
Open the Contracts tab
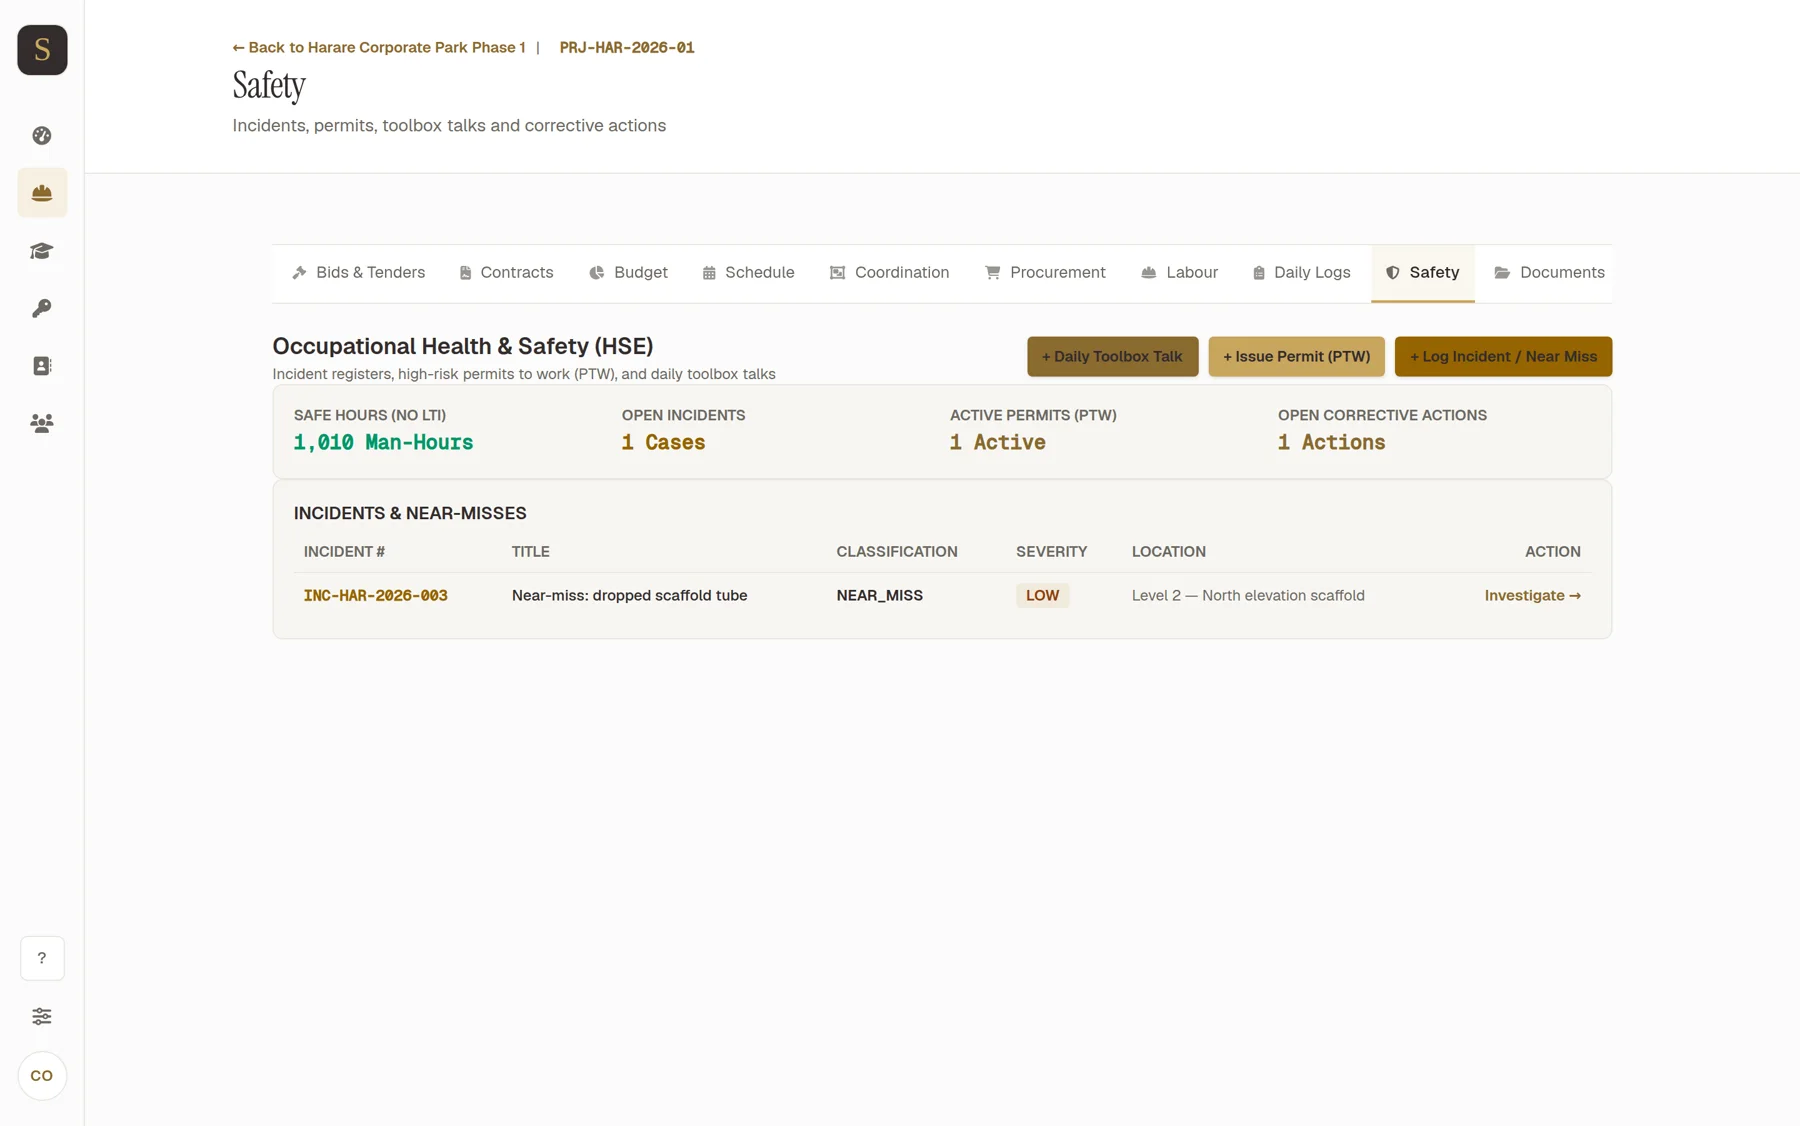[506, 273]
